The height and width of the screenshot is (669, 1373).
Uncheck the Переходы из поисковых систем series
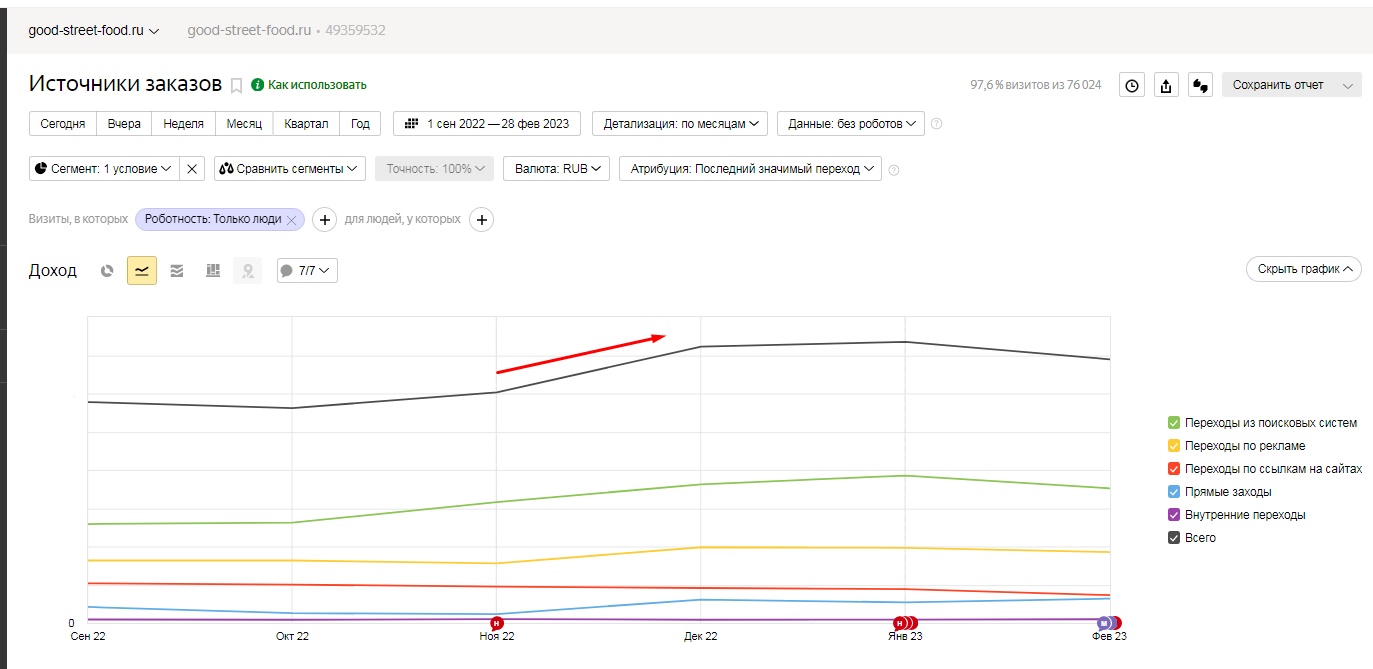coord(1174,423)
